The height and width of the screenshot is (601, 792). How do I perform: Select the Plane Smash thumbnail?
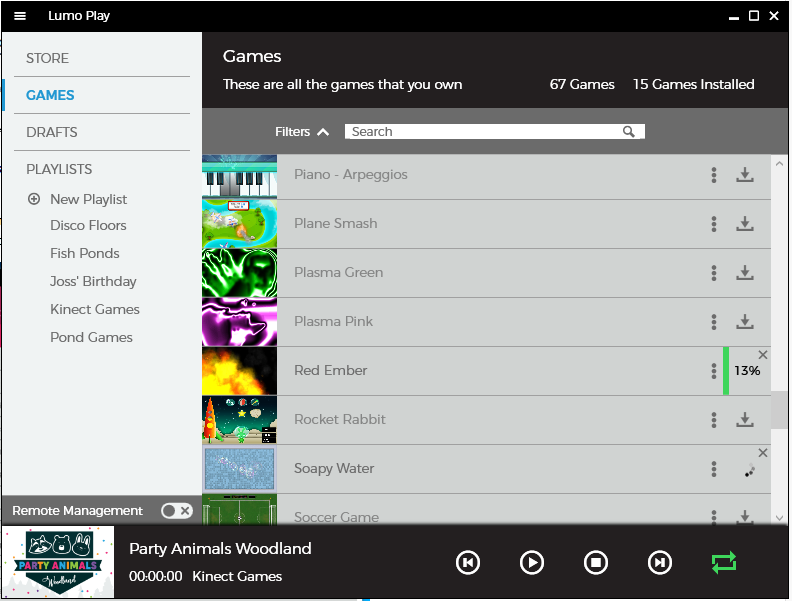[239, 224]
